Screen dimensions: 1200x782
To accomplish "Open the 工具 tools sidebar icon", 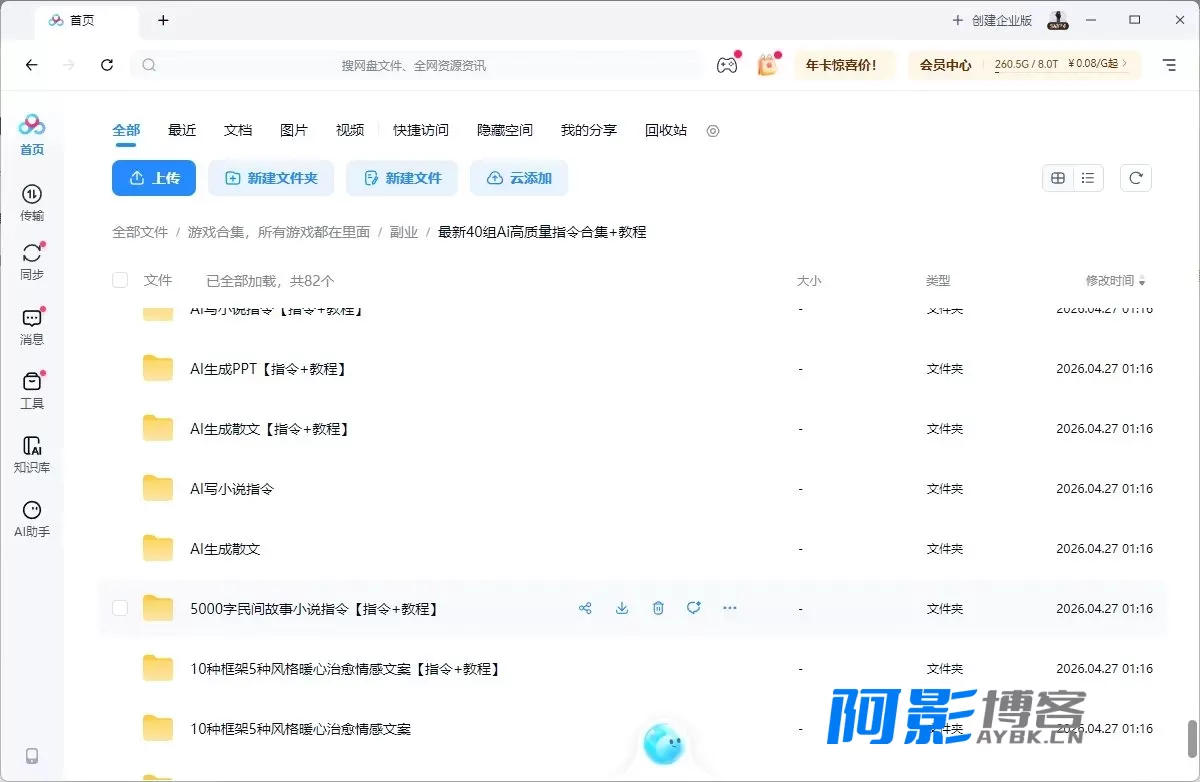I will [32, 391].
